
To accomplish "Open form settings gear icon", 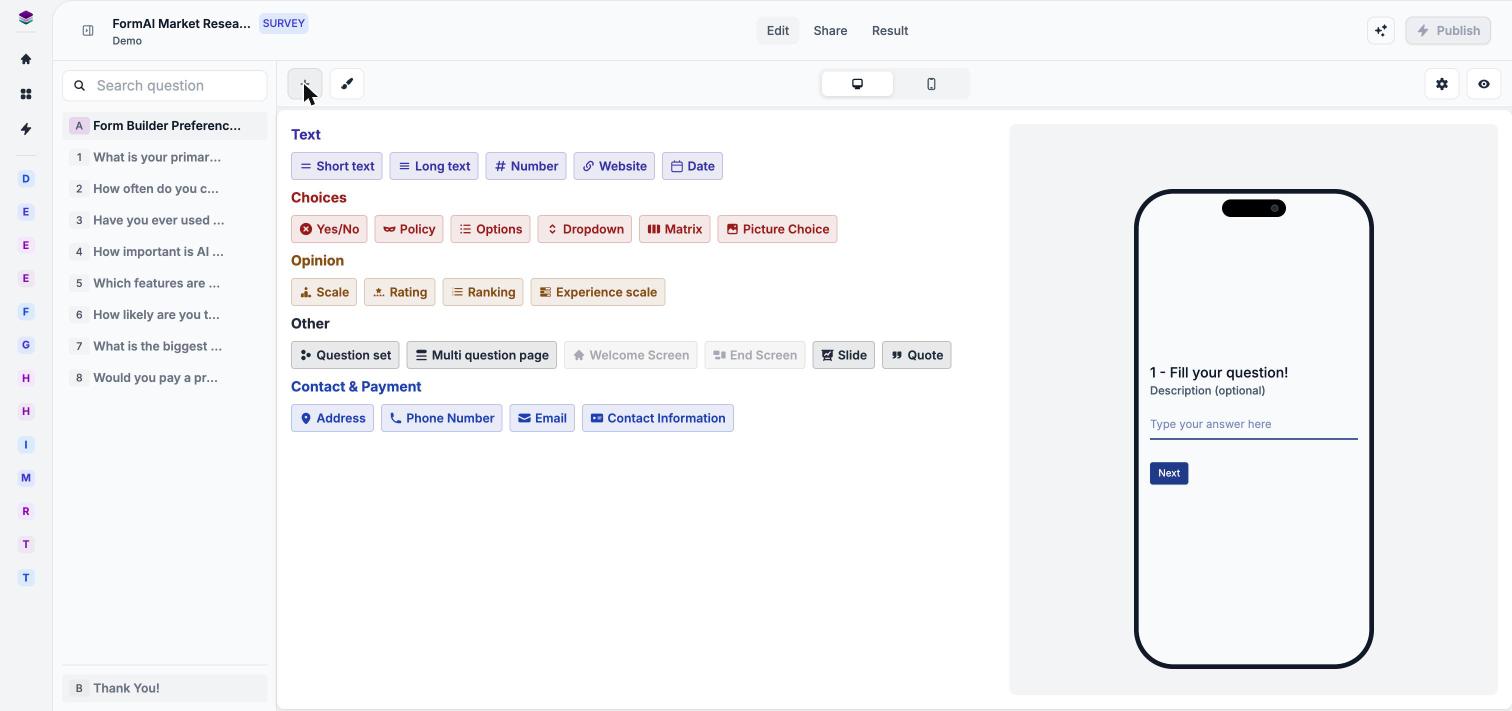I will (x=1442, y=84).
